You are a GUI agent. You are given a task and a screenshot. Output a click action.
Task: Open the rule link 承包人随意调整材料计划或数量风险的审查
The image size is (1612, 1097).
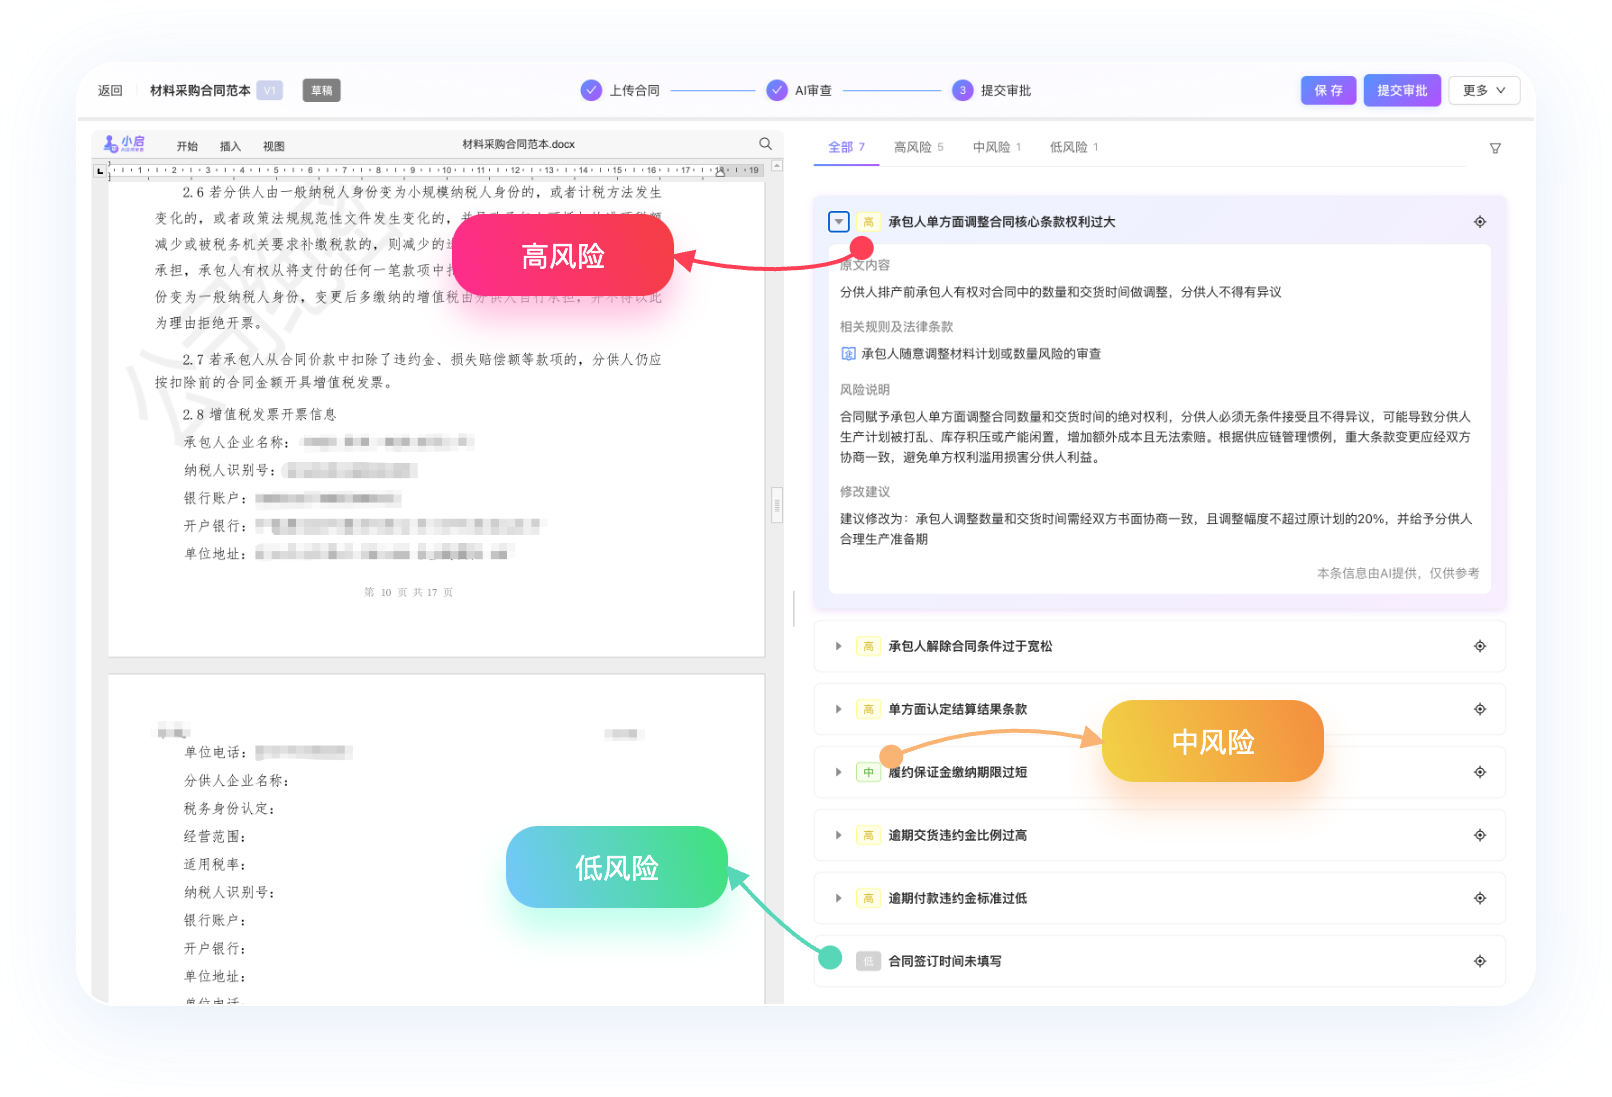(981, 354)
